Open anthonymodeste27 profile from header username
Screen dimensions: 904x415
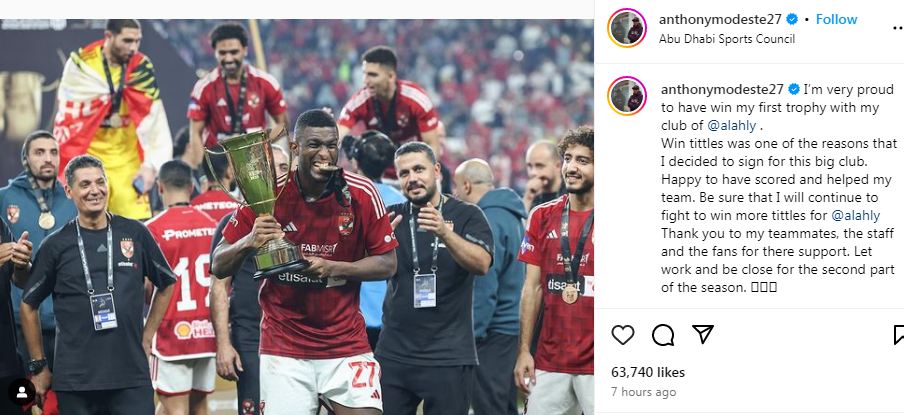click(x=720, y=19)
